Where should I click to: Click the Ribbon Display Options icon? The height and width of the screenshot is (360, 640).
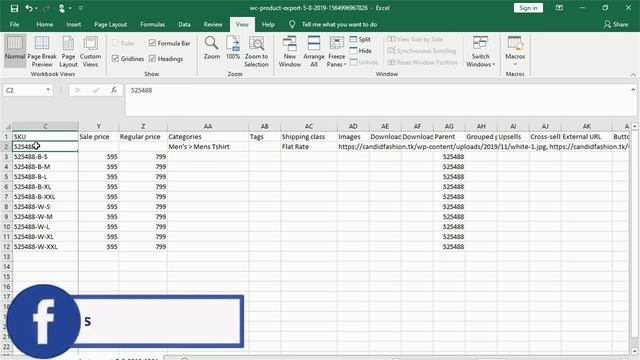[x=559, y=8]
